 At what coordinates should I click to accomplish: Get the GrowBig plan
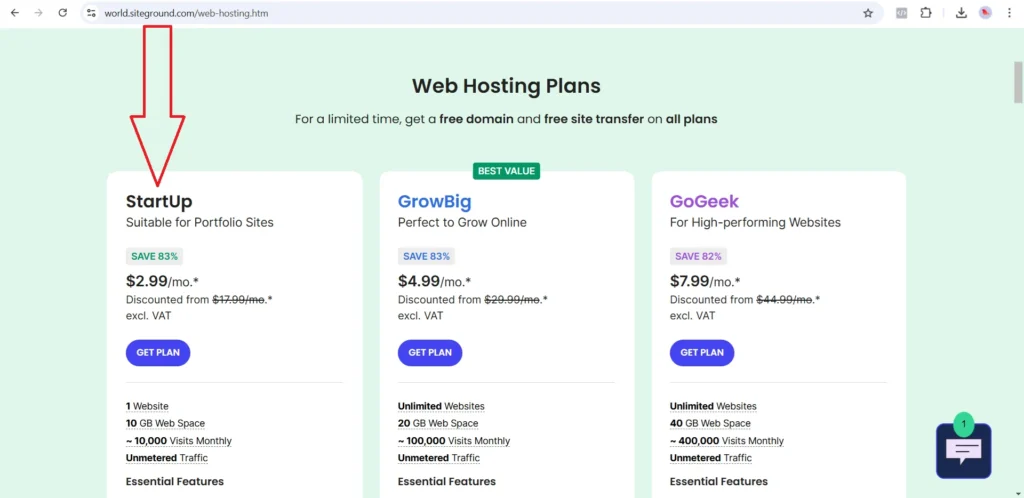[x=430, y=352]
